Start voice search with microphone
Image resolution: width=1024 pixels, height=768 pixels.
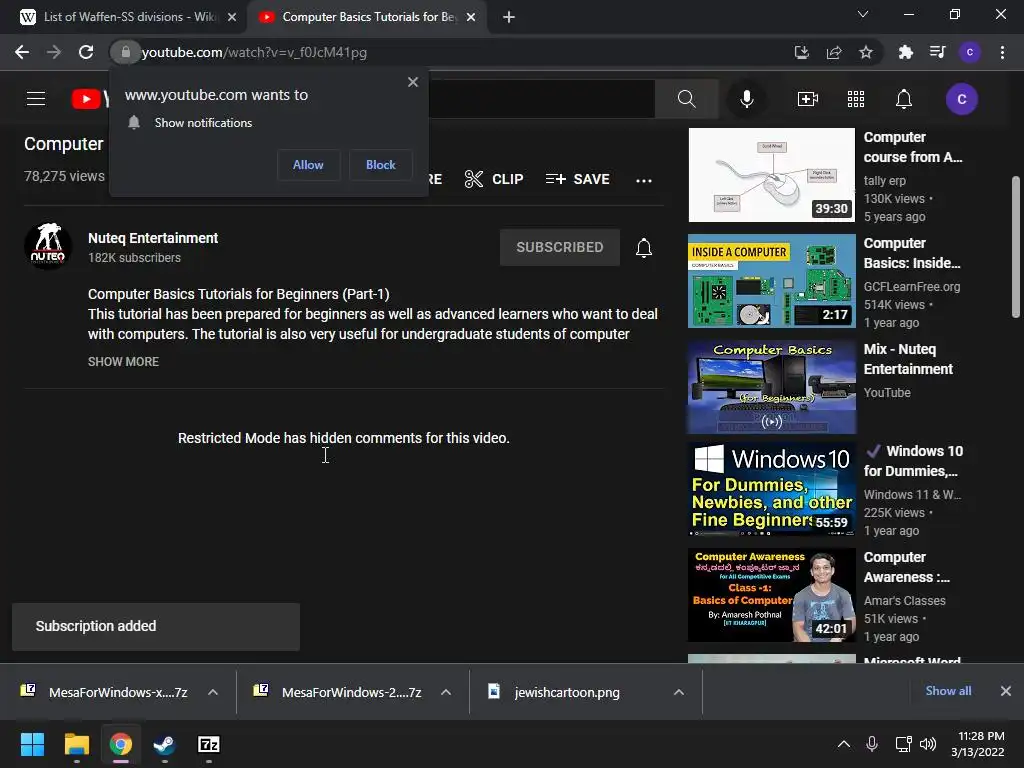pos(746,99)
